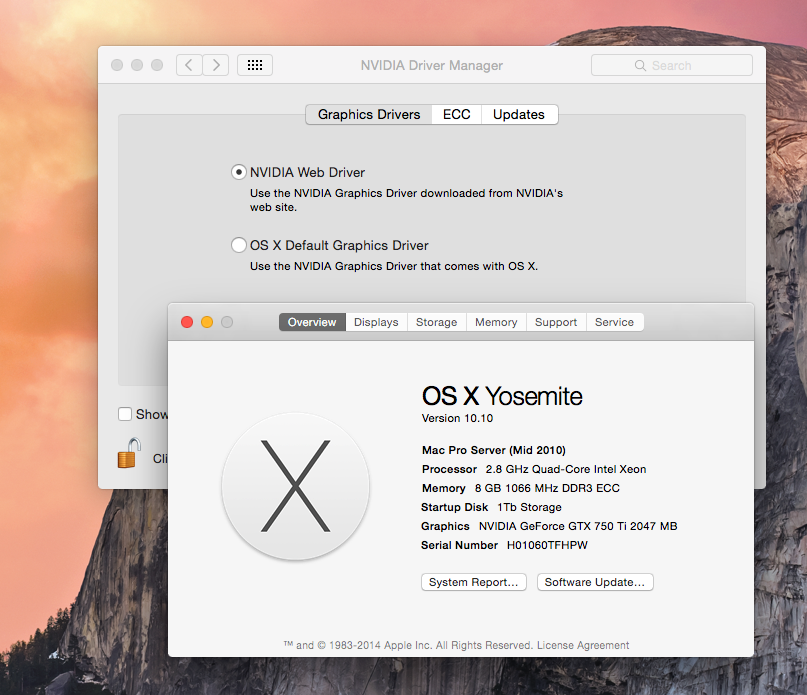
Task: Switch to Graphics Drivers tab
Action: 369,114
